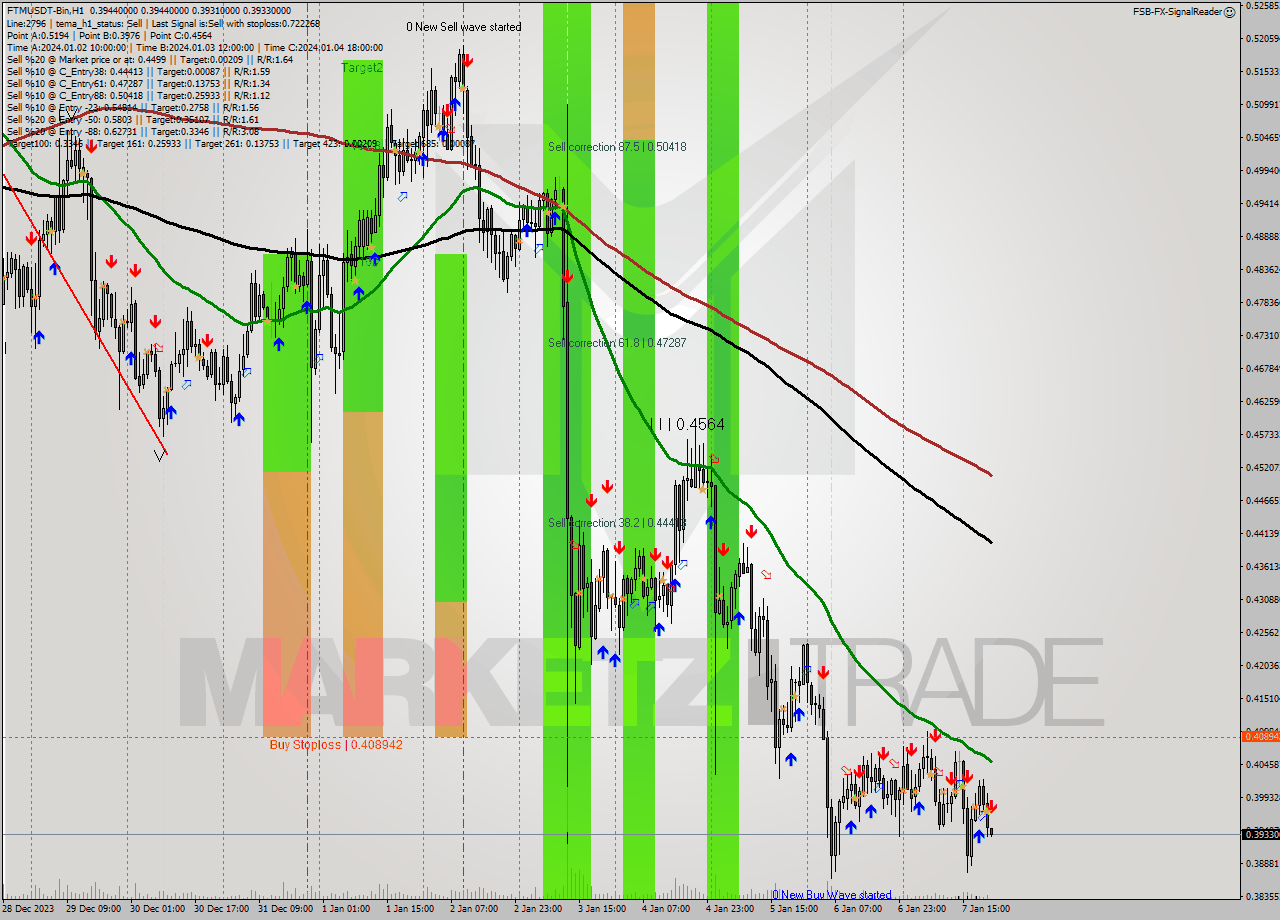Click the '6 Jan 23:00' time axis label

pyautogui.click(x=922, y=909)
